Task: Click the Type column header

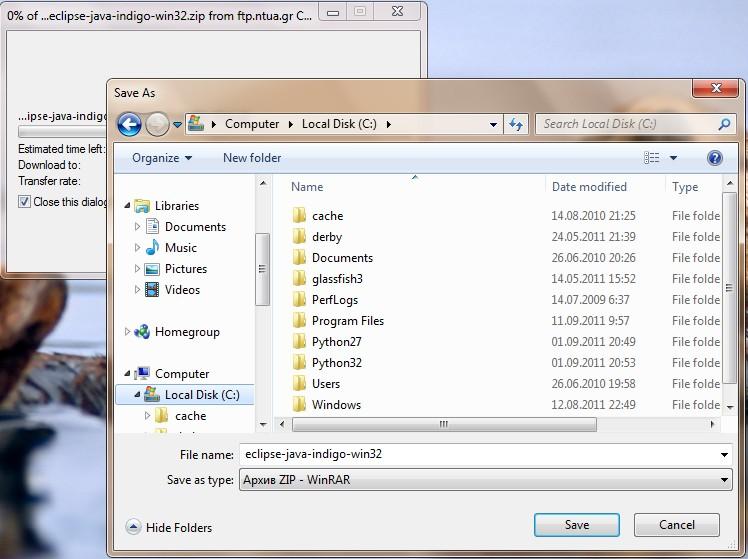Action: (685, 187)
